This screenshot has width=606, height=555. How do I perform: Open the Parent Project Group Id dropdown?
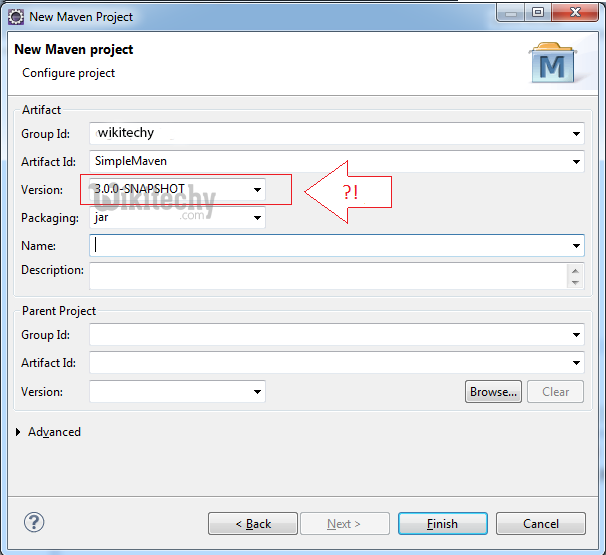click(576, 336)
